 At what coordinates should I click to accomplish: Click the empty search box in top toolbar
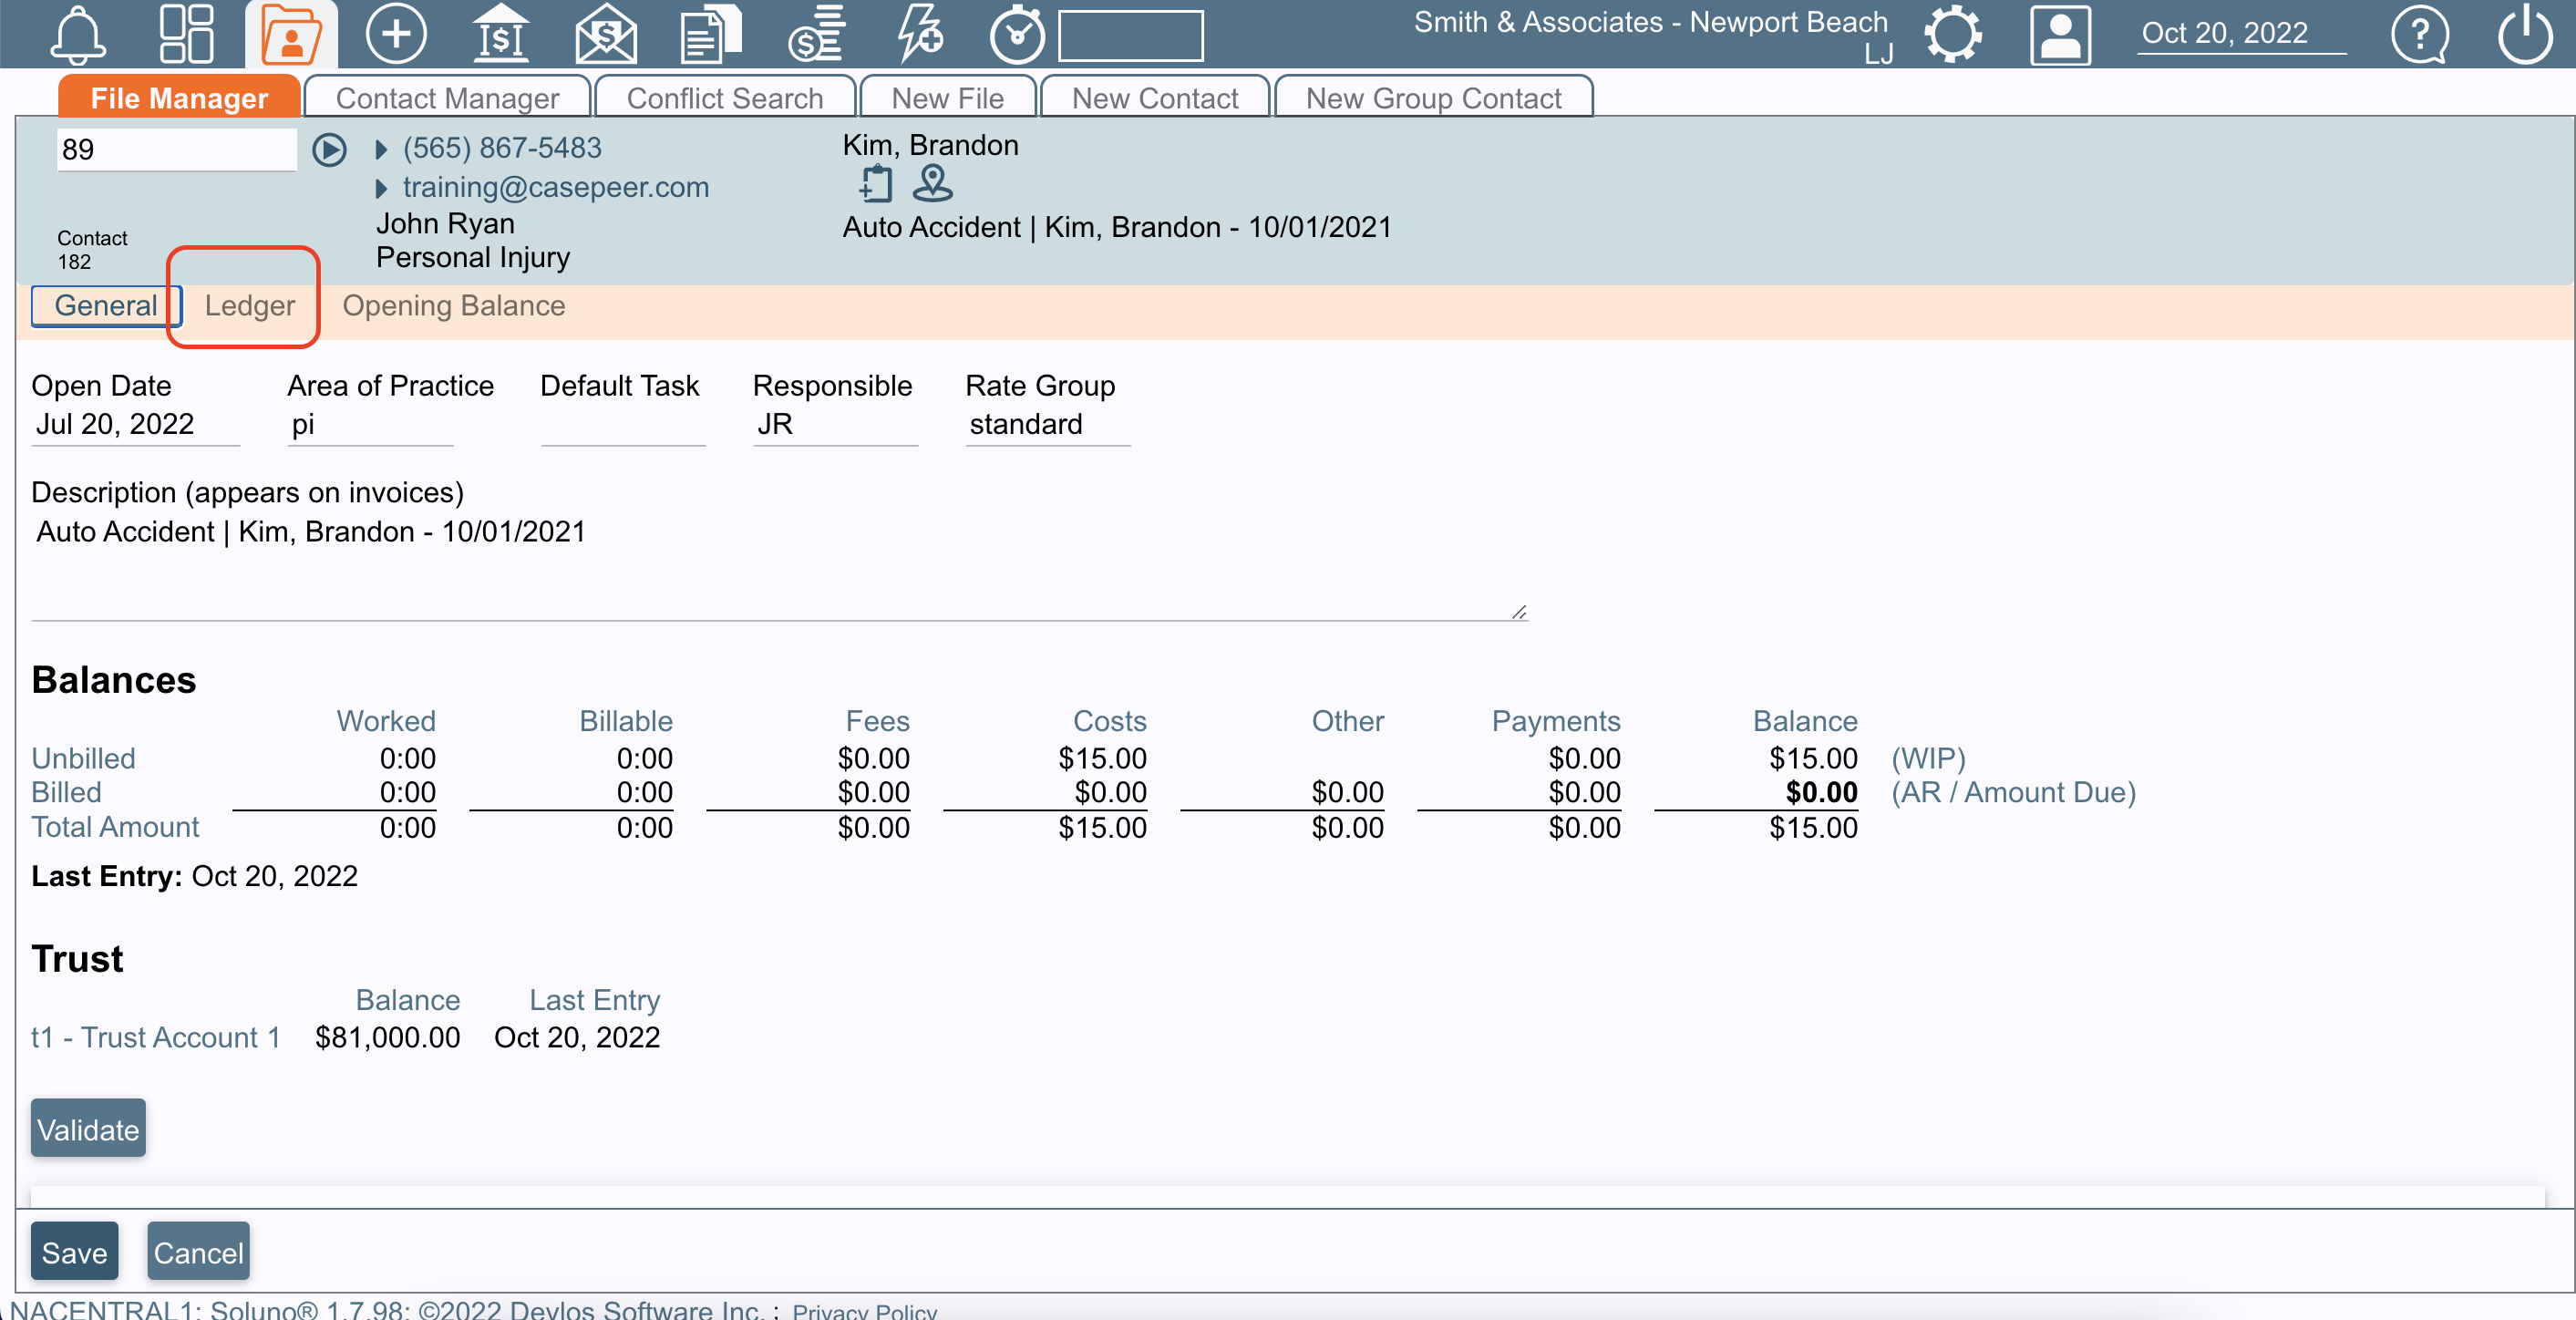point(1131,37)
